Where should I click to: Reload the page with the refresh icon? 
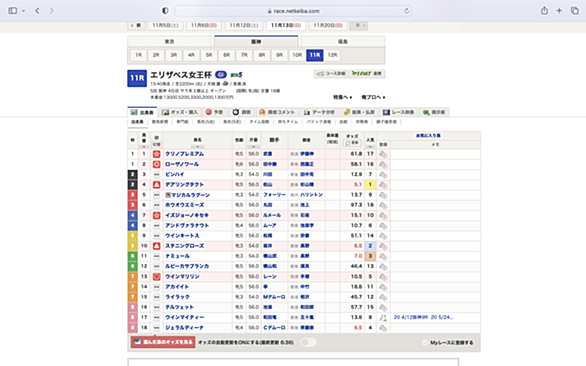(407, 11)
